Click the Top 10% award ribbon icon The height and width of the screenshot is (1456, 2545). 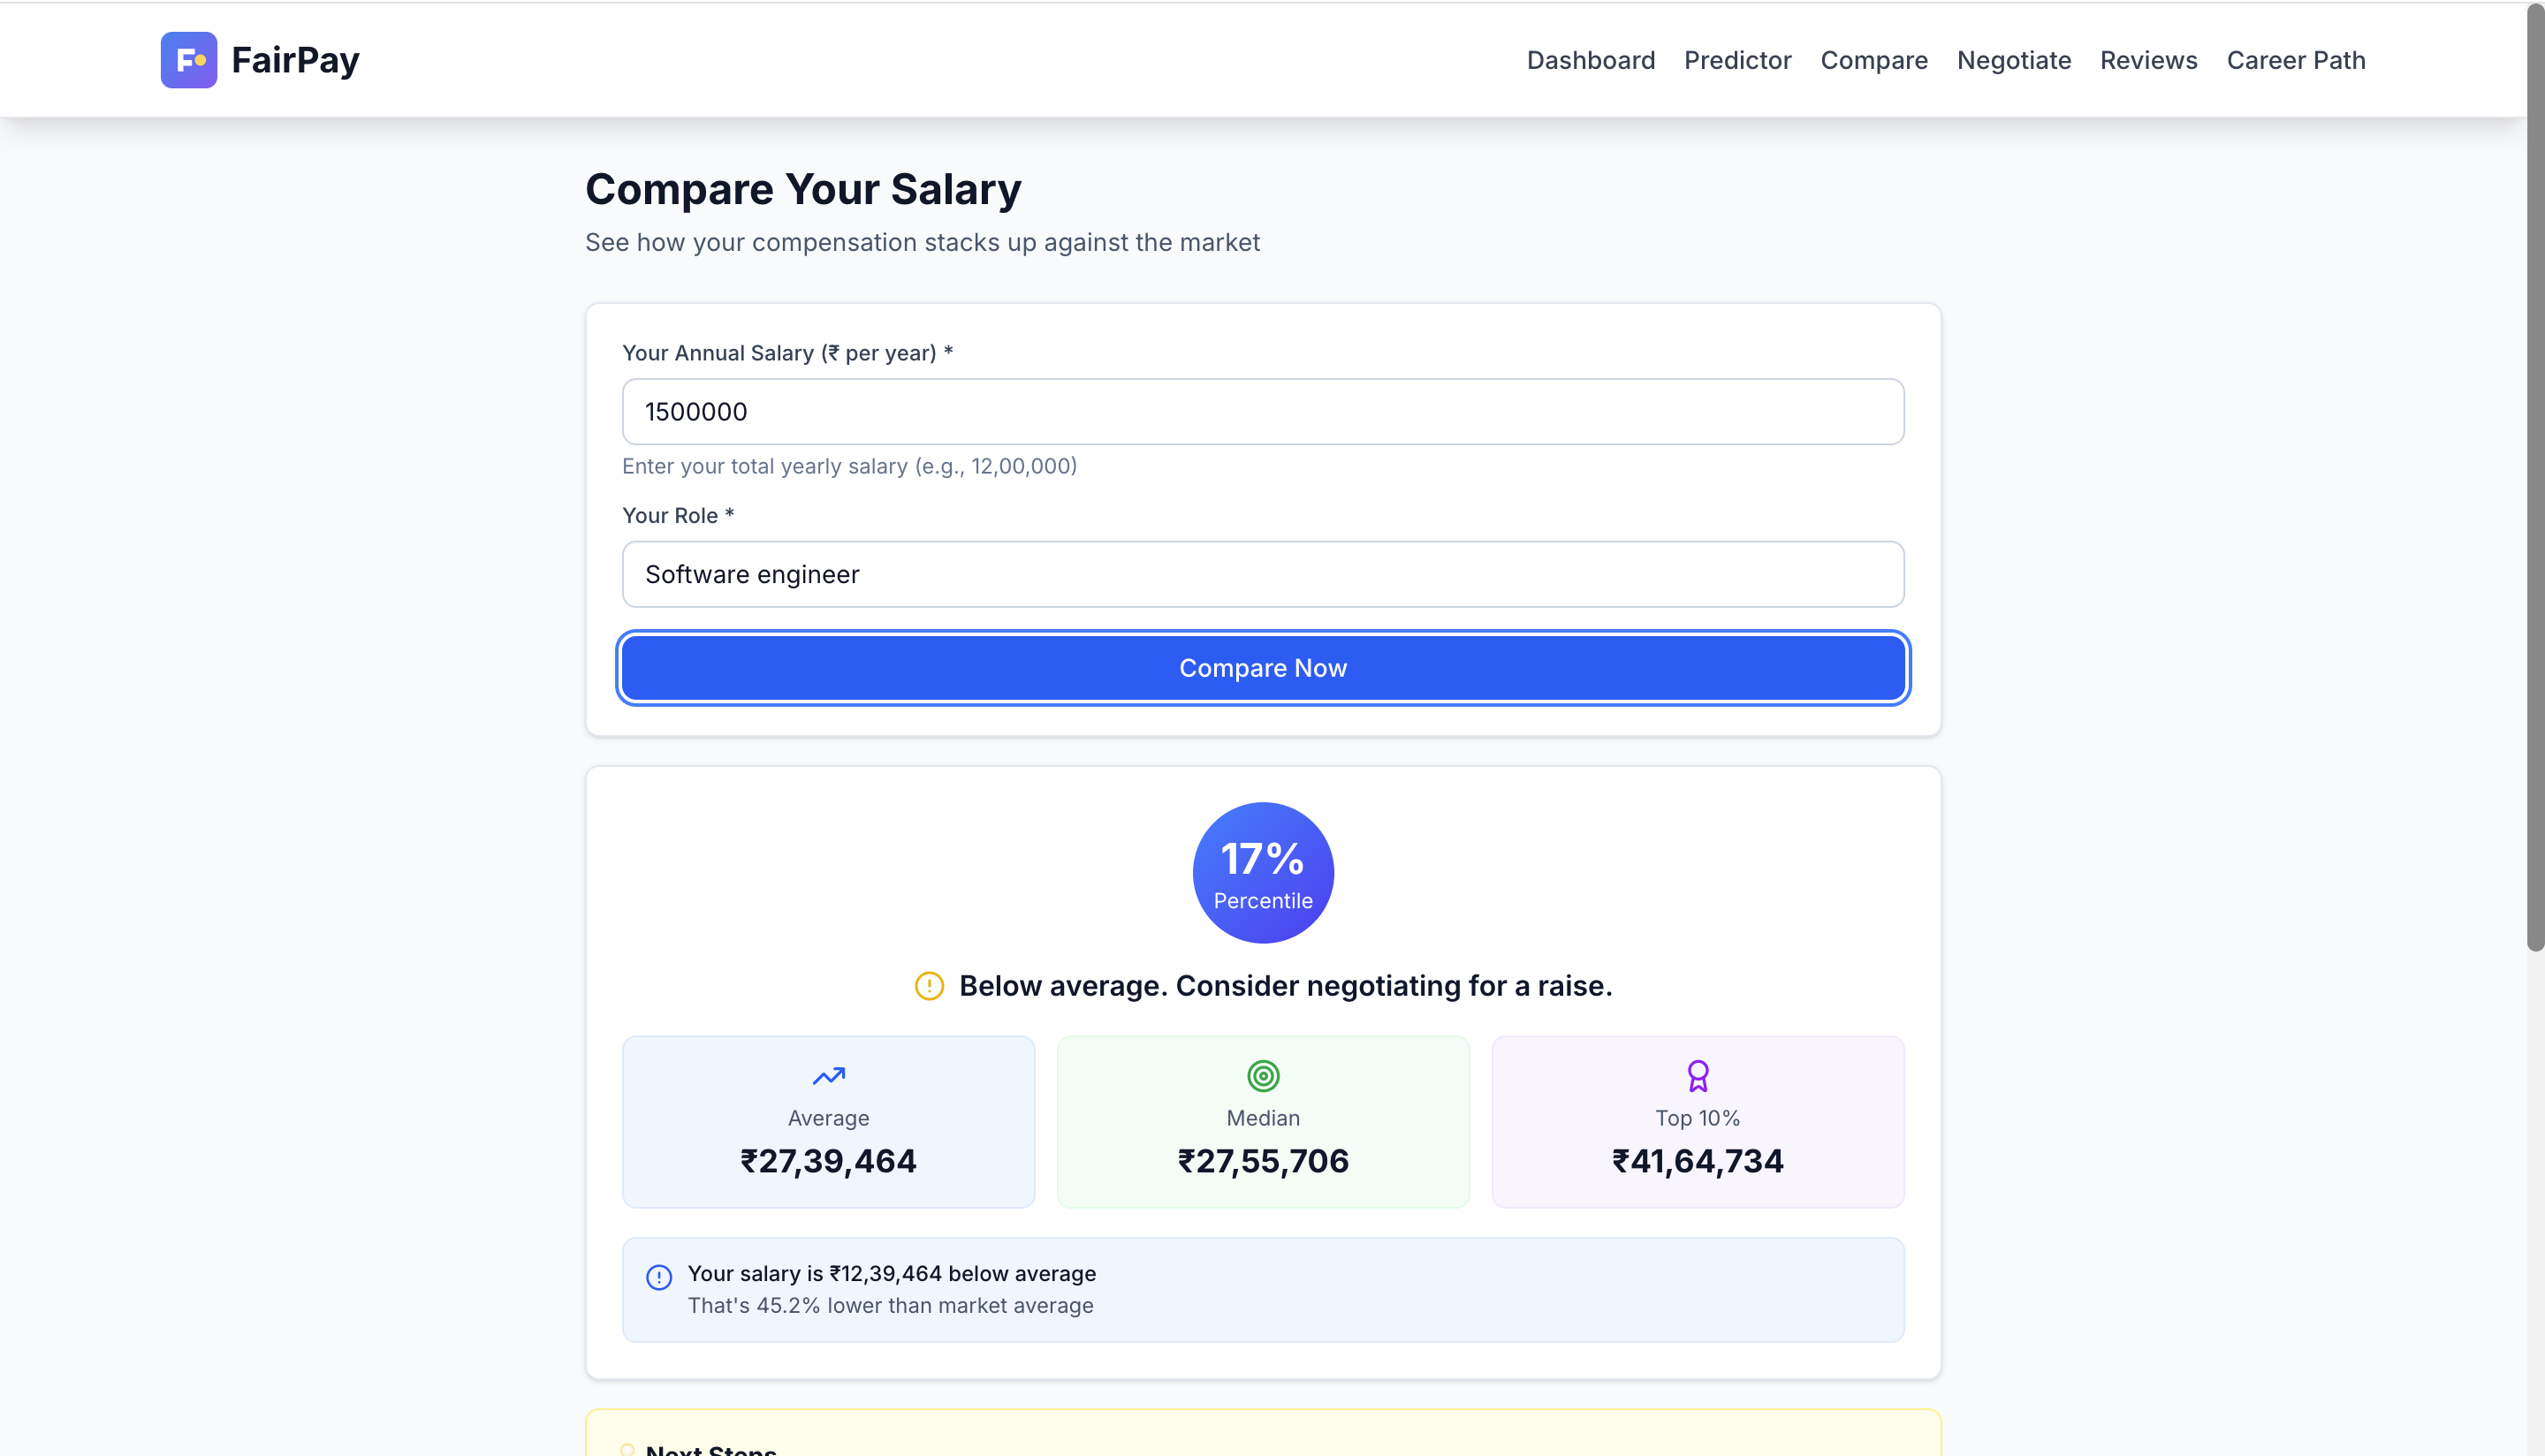coord(1697,1076)
